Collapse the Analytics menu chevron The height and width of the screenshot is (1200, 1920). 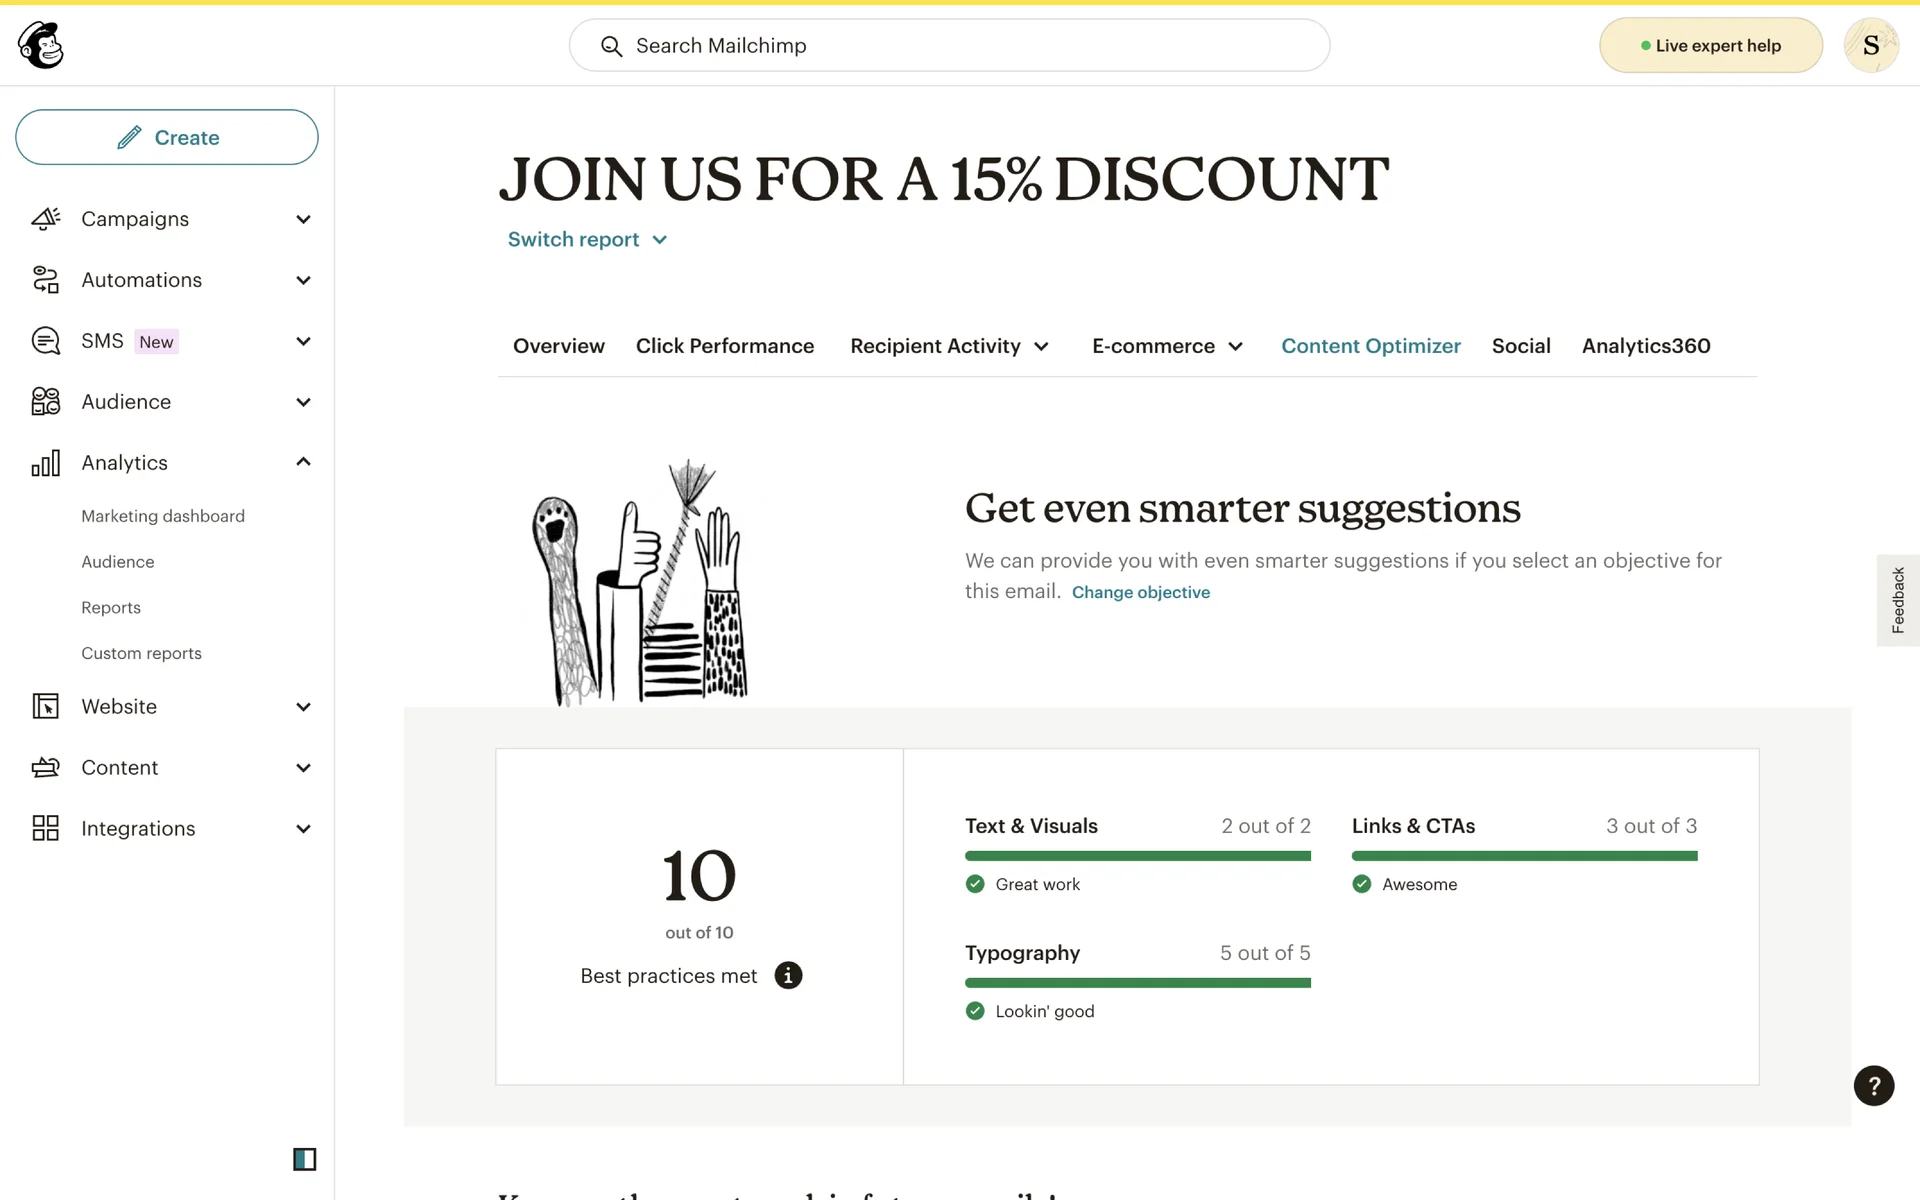tap(303, 462)
